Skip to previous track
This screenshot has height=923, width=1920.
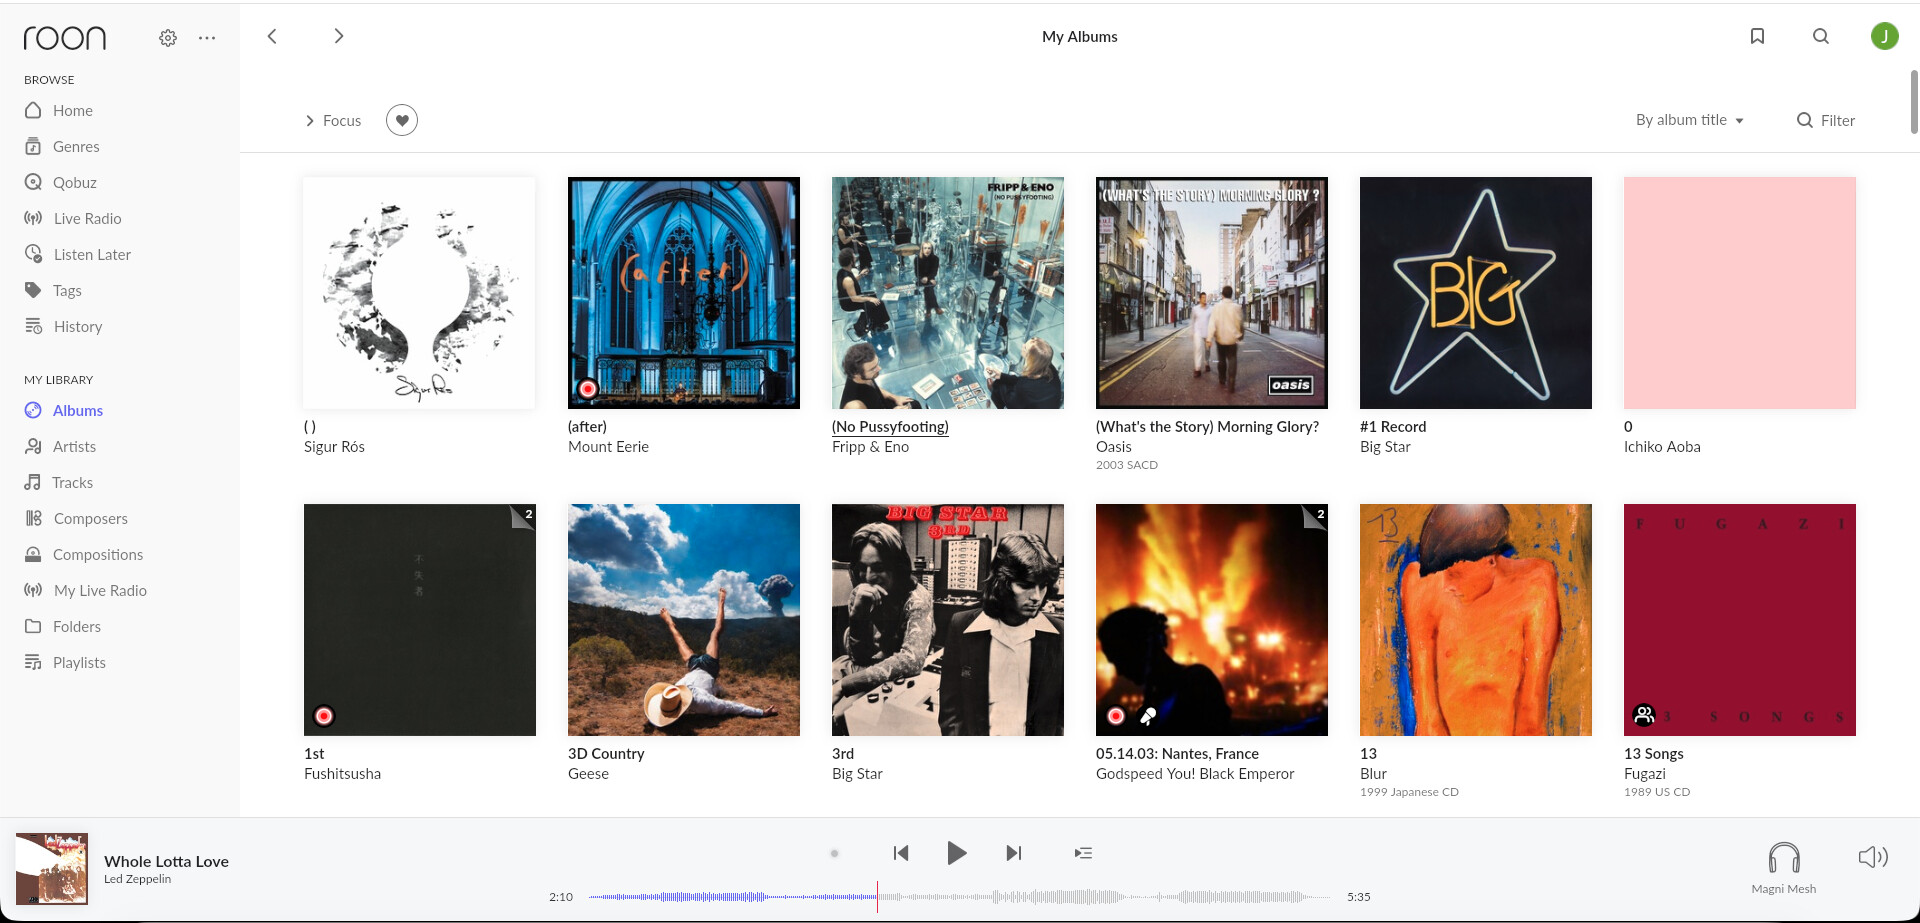click(x=901, y=853)
